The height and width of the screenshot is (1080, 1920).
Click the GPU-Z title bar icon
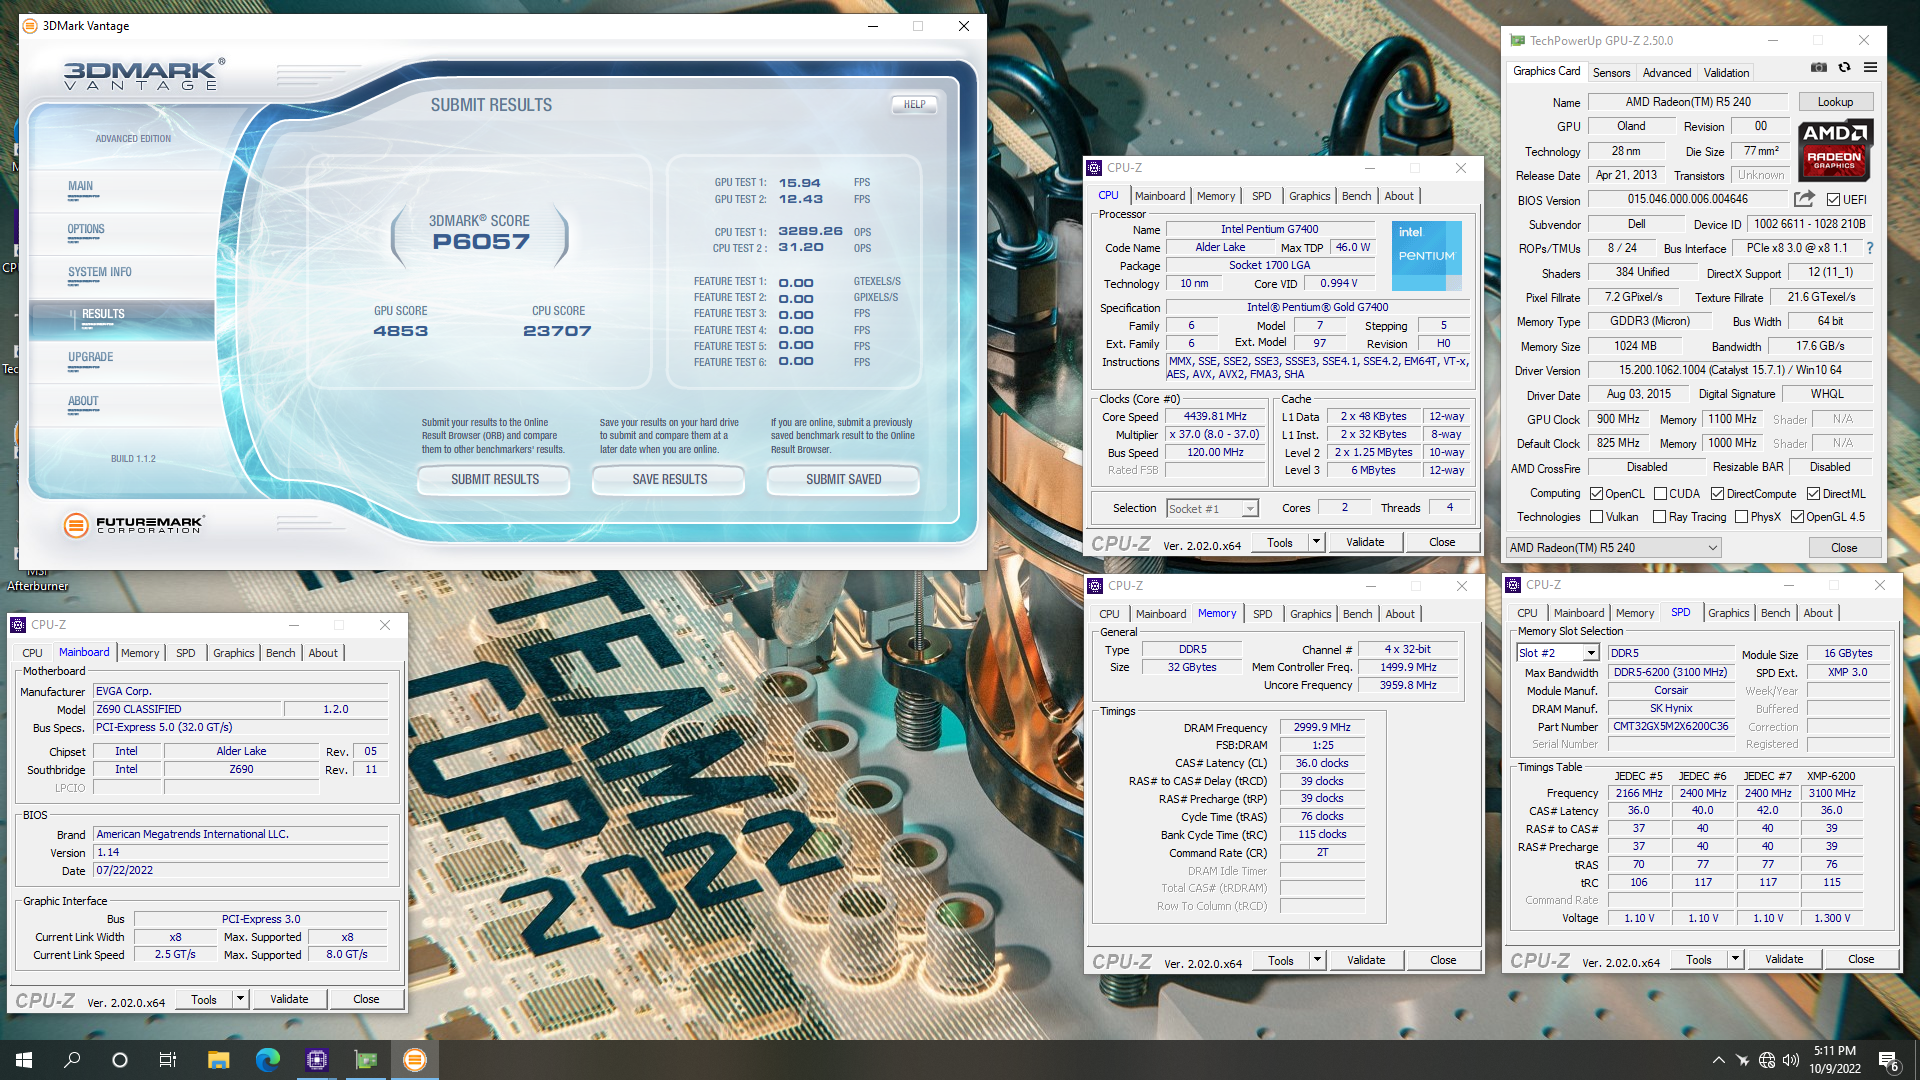(1518, 41)
